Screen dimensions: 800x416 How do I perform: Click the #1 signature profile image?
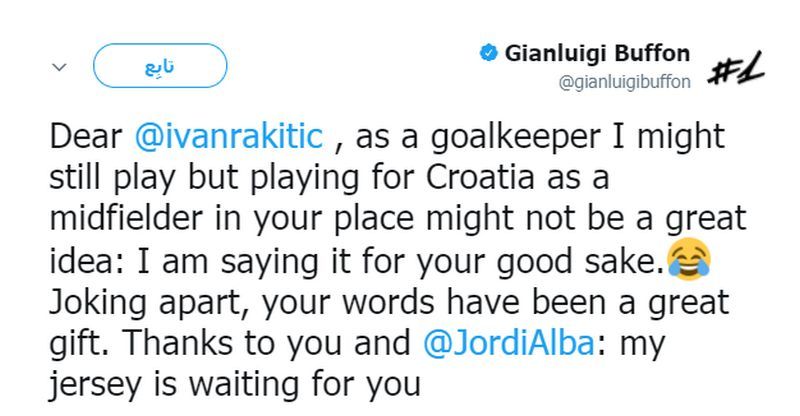pyautogui.click(x=736, y=68)
